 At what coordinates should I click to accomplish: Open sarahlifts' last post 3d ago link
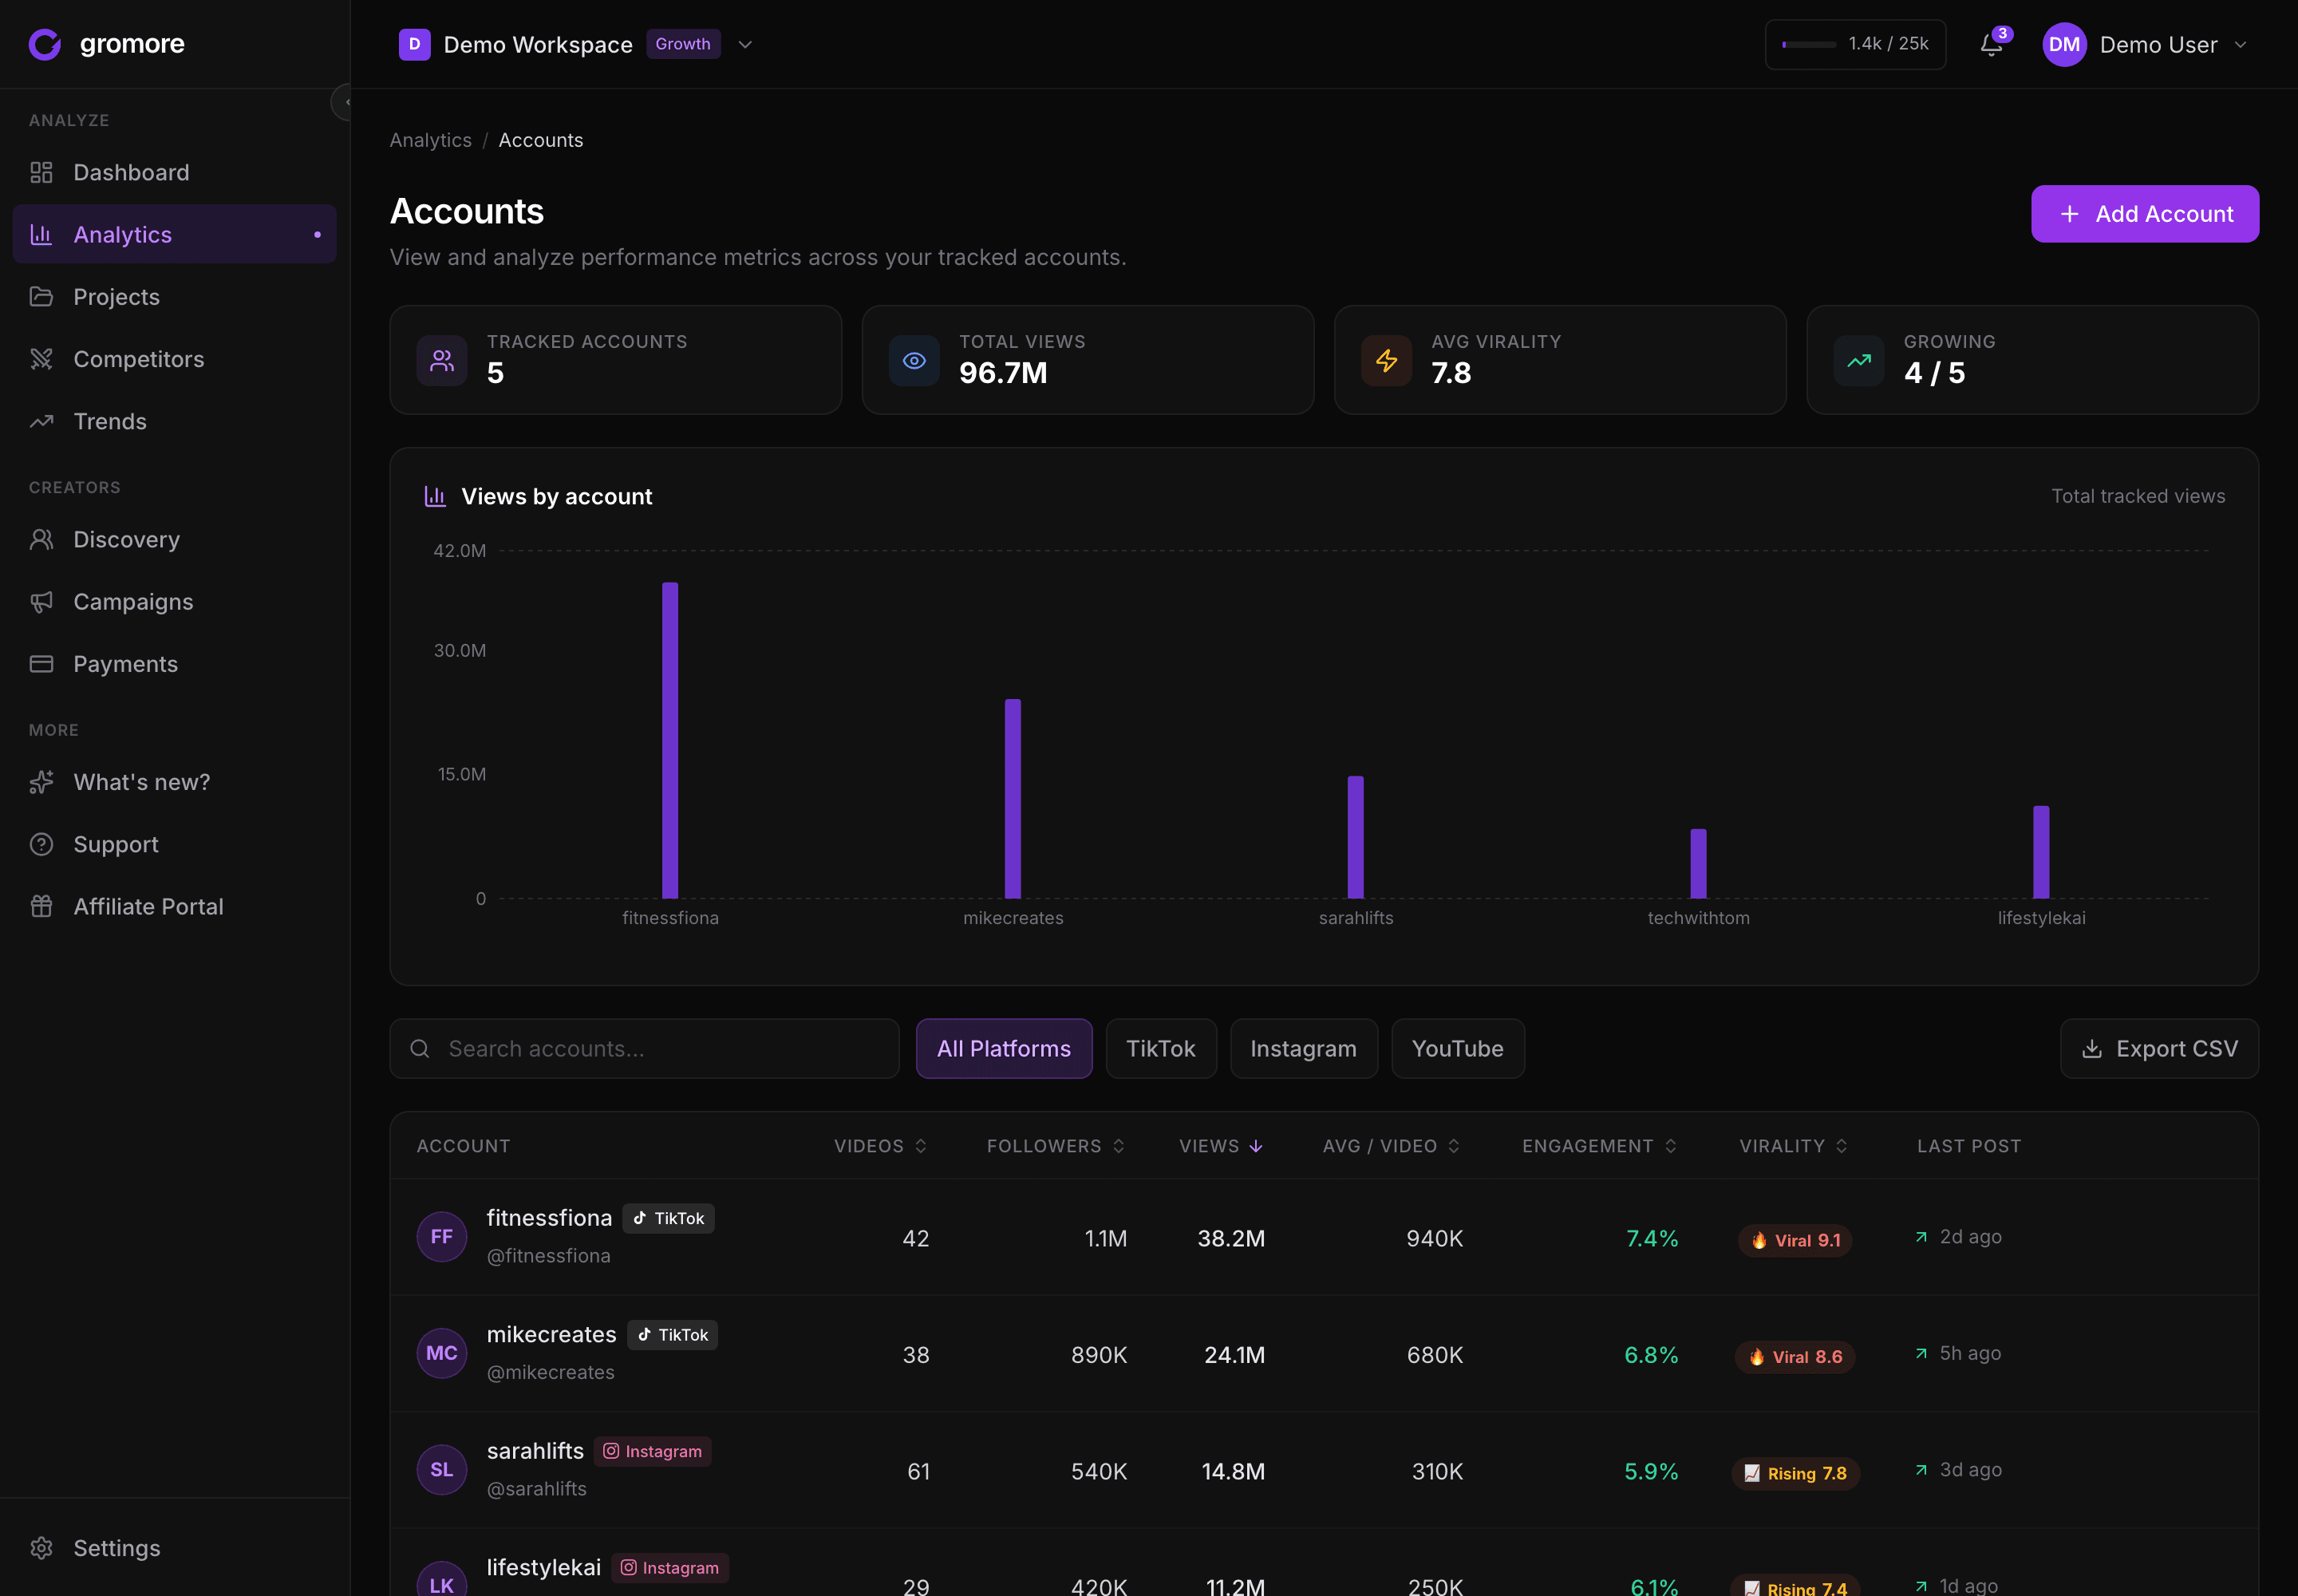click(1958, 1470)
